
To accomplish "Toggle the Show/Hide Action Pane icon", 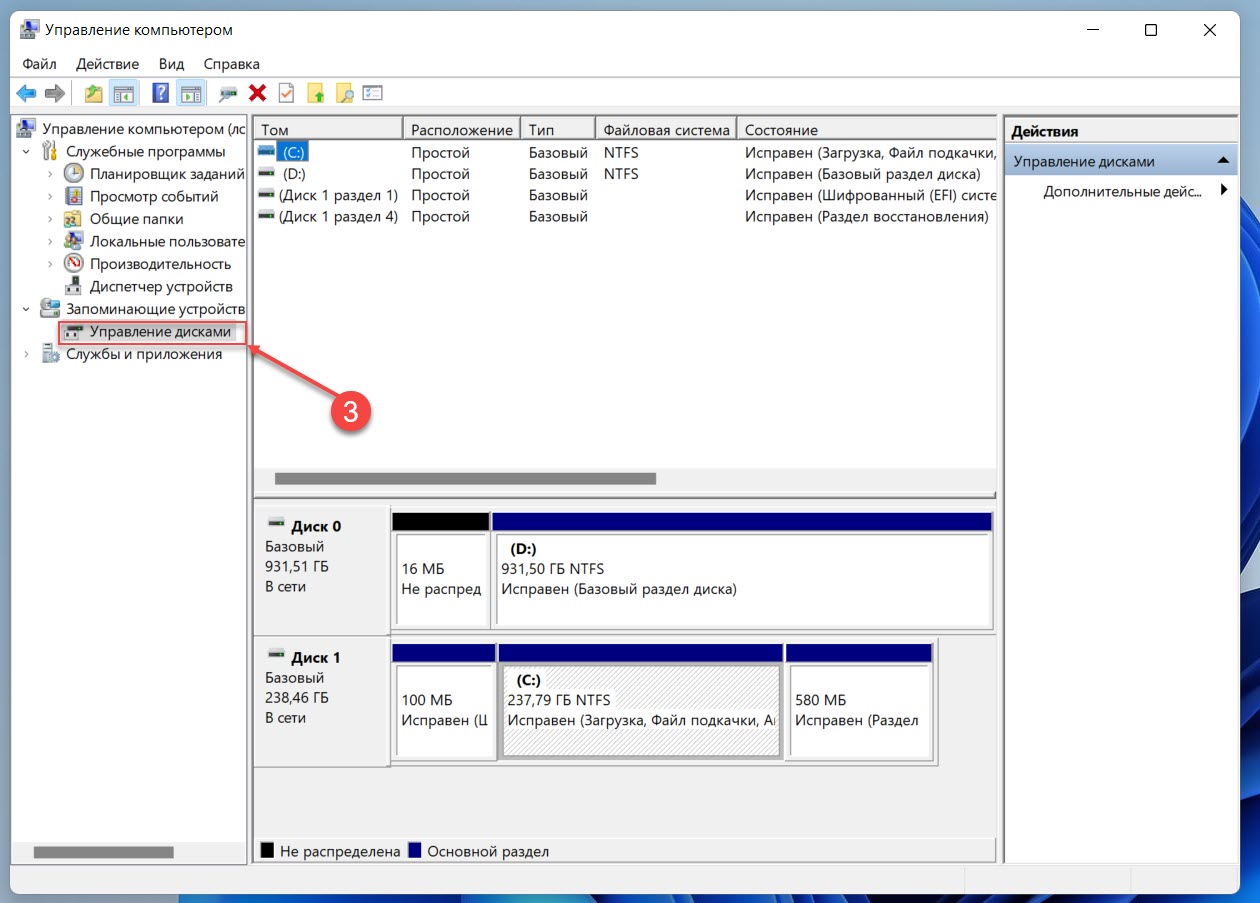I will (x=191, y=93).
